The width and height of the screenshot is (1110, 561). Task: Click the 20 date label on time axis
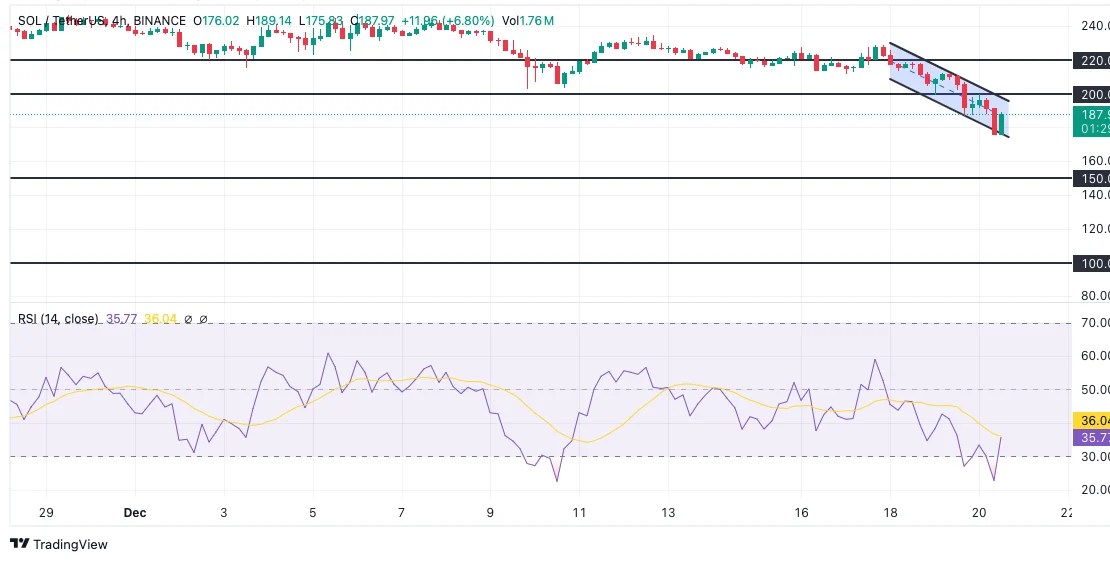pos(979,512)
